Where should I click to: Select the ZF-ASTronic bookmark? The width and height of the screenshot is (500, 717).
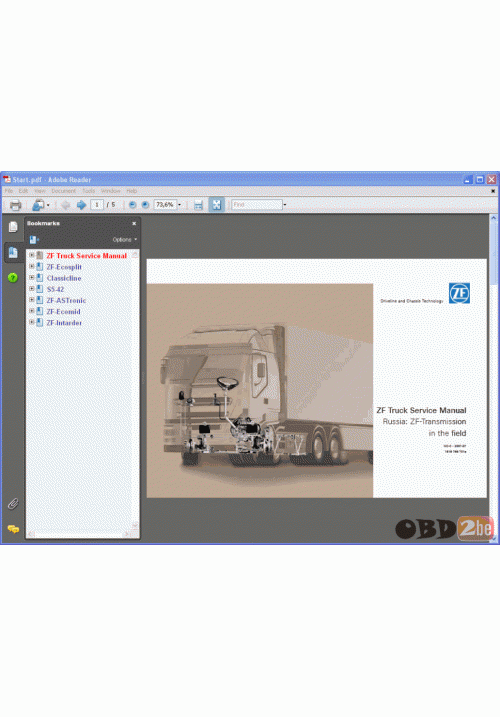tap(66, 300)
